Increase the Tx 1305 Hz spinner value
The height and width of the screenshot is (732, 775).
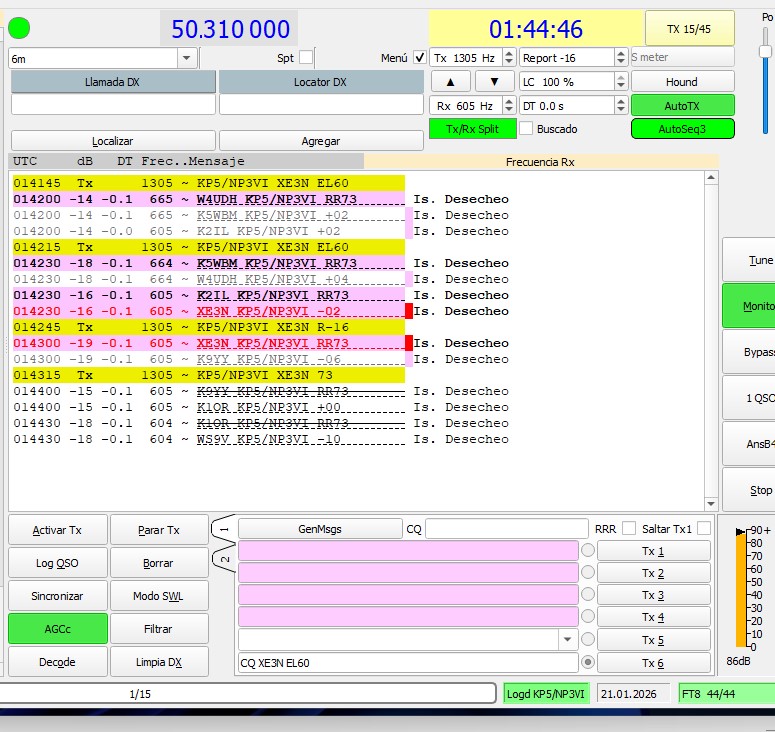point(509,54)
